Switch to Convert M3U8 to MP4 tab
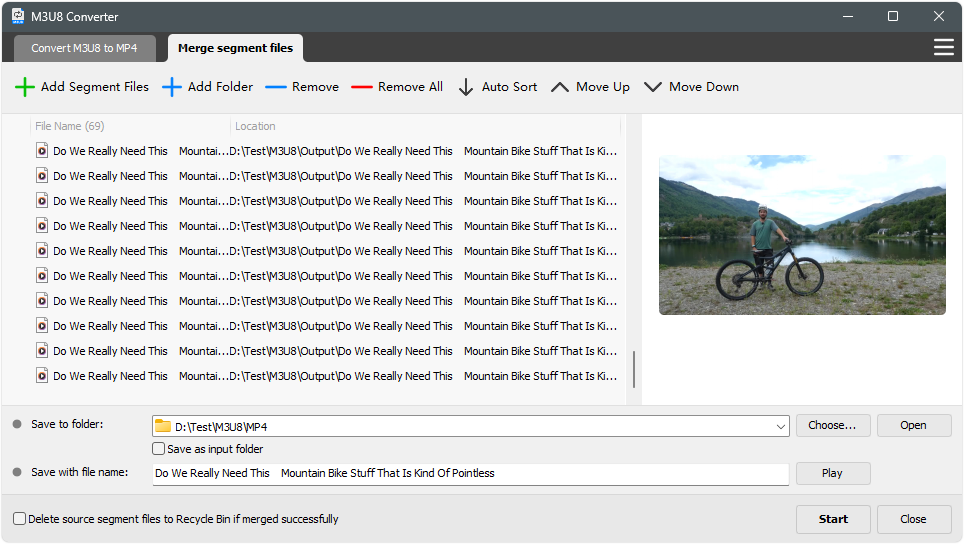 pos(84,48)
